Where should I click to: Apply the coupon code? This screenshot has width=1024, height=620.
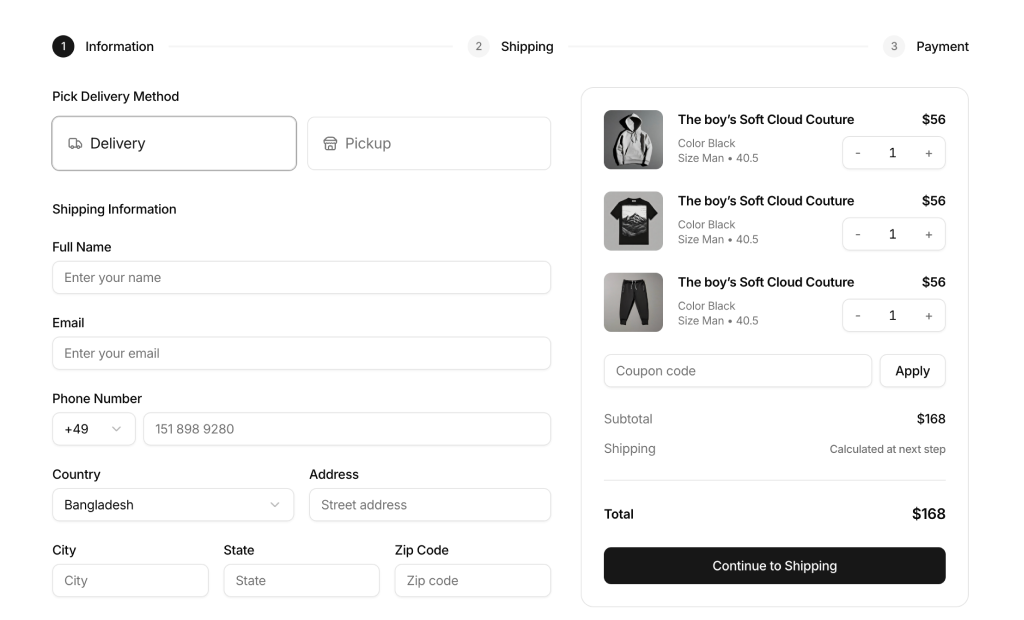[x=912, y=370]
